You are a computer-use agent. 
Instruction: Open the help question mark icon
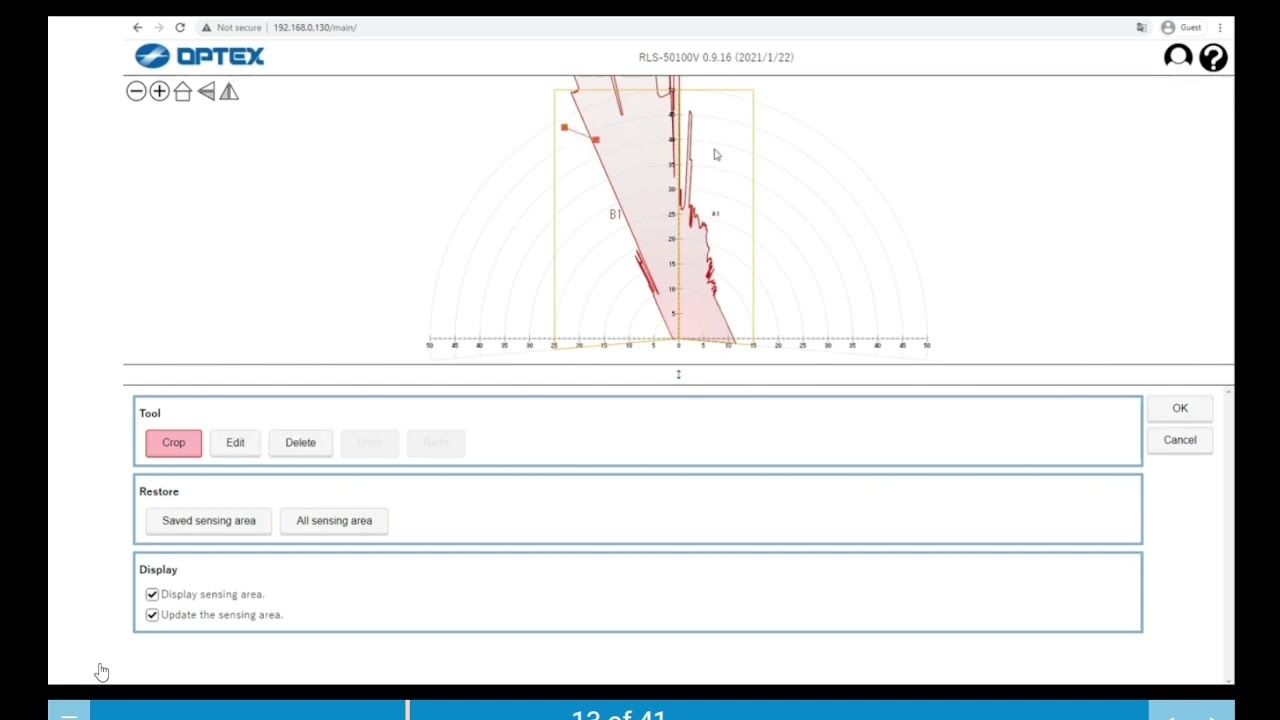click(1213, 57)
